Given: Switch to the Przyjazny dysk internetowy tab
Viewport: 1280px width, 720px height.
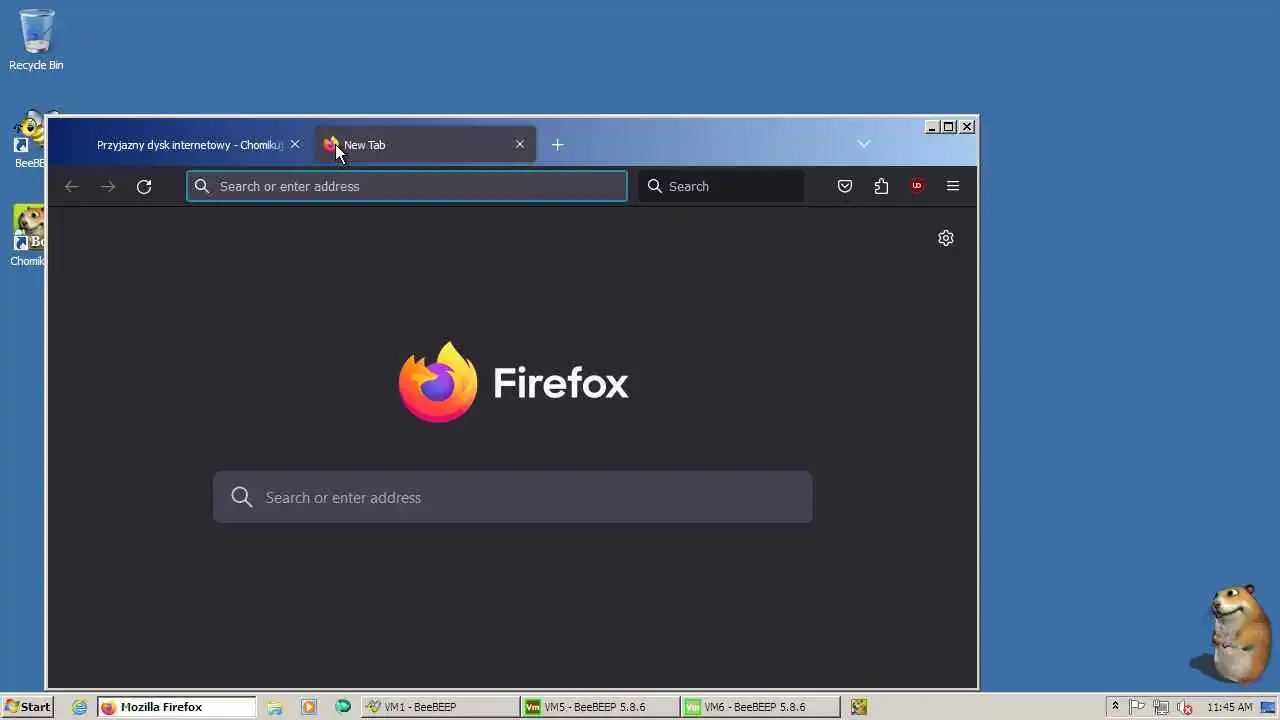Looking at the screenshot, I should point(190,145).
